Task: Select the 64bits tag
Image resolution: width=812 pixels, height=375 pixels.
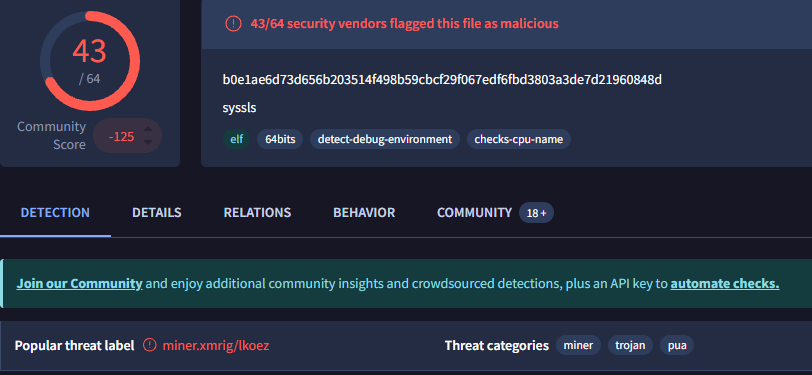Action: 280,139
